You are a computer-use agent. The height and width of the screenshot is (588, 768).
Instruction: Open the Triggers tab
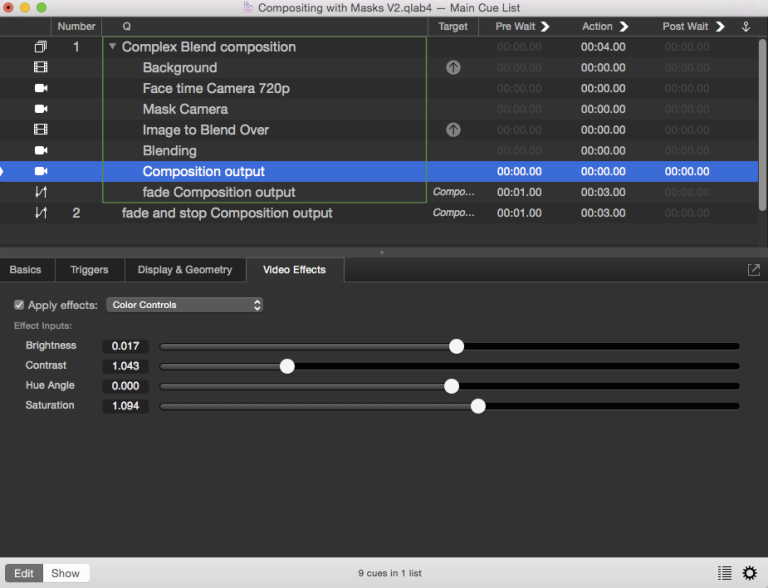(89, 270)
